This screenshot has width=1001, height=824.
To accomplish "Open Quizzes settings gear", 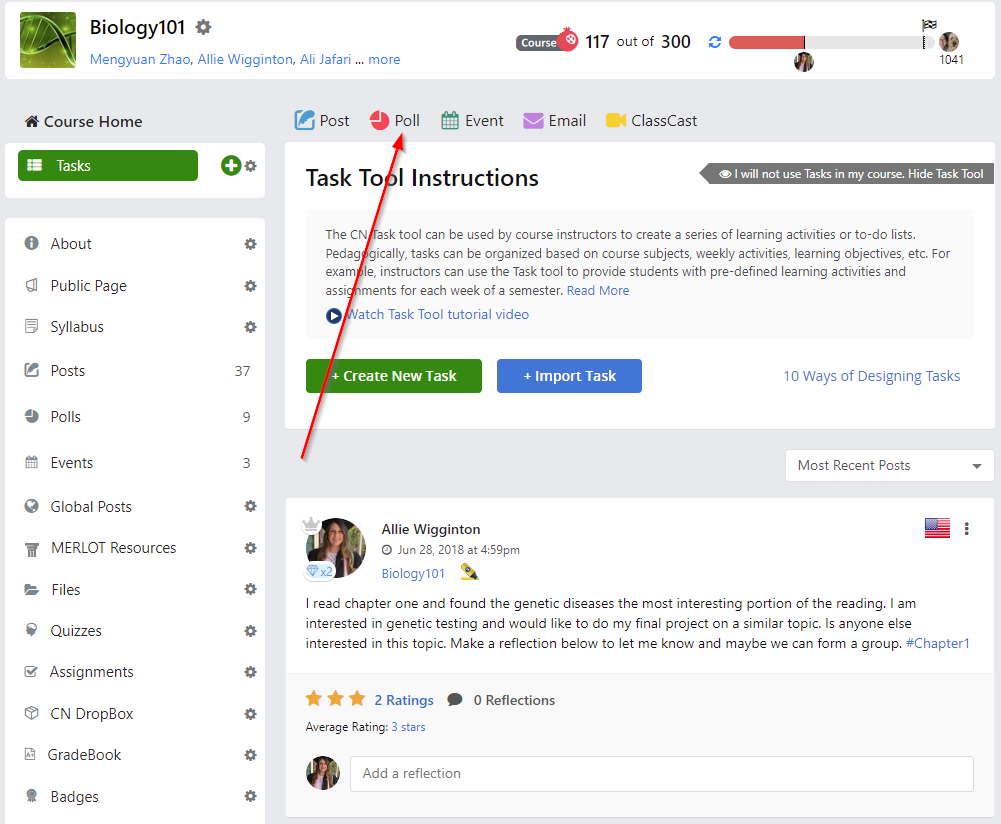I will point(250,631).
